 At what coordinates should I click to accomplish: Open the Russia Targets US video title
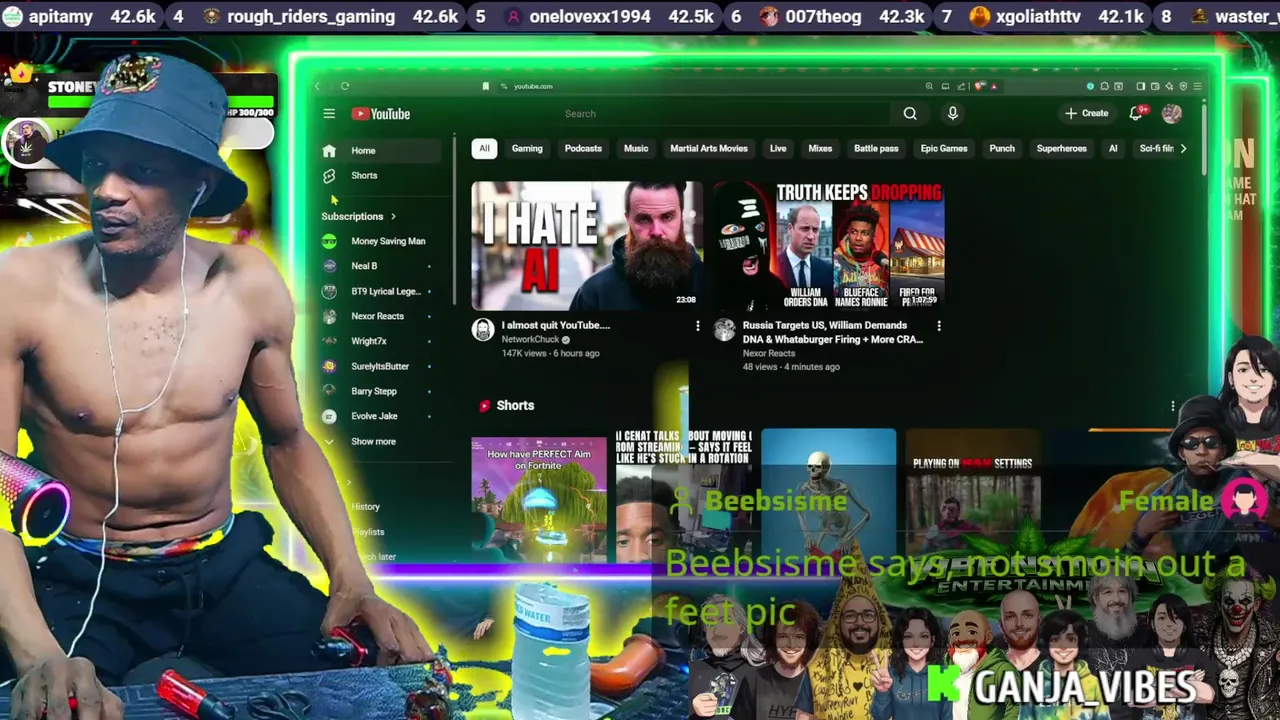834,332
